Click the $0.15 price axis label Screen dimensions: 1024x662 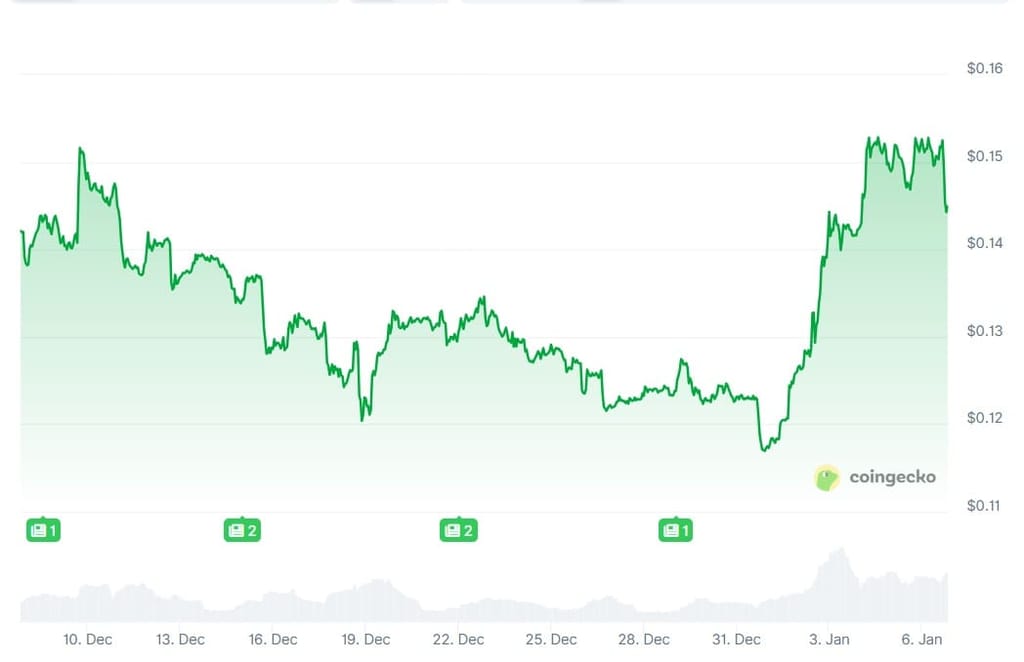pos(985,156)
